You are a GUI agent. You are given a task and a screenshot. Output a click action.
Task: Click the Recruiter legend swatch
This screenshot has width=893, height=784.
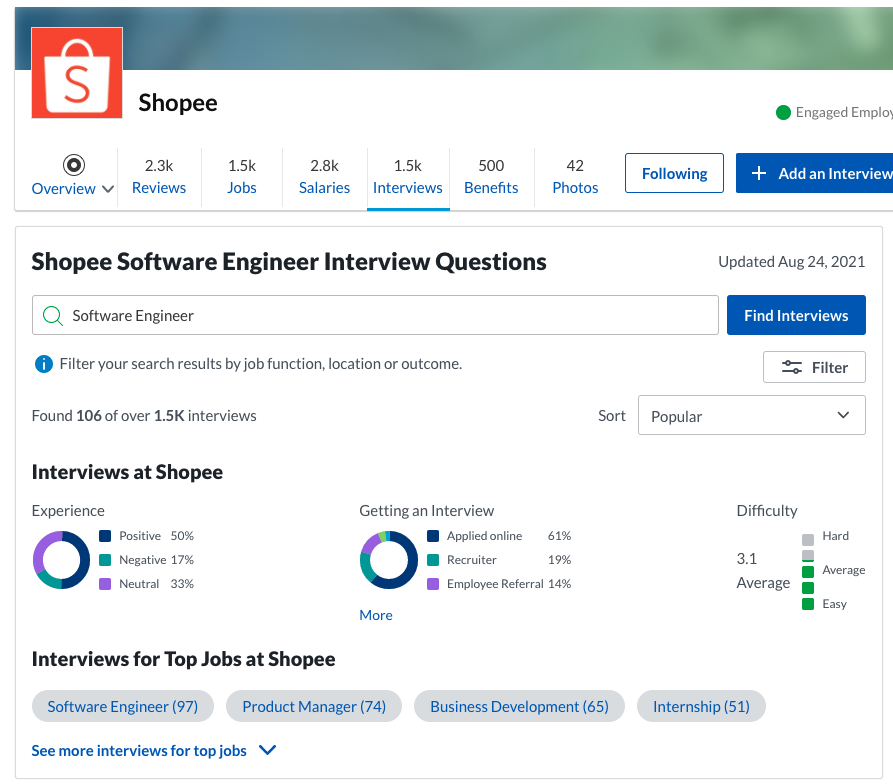(433, 560)
